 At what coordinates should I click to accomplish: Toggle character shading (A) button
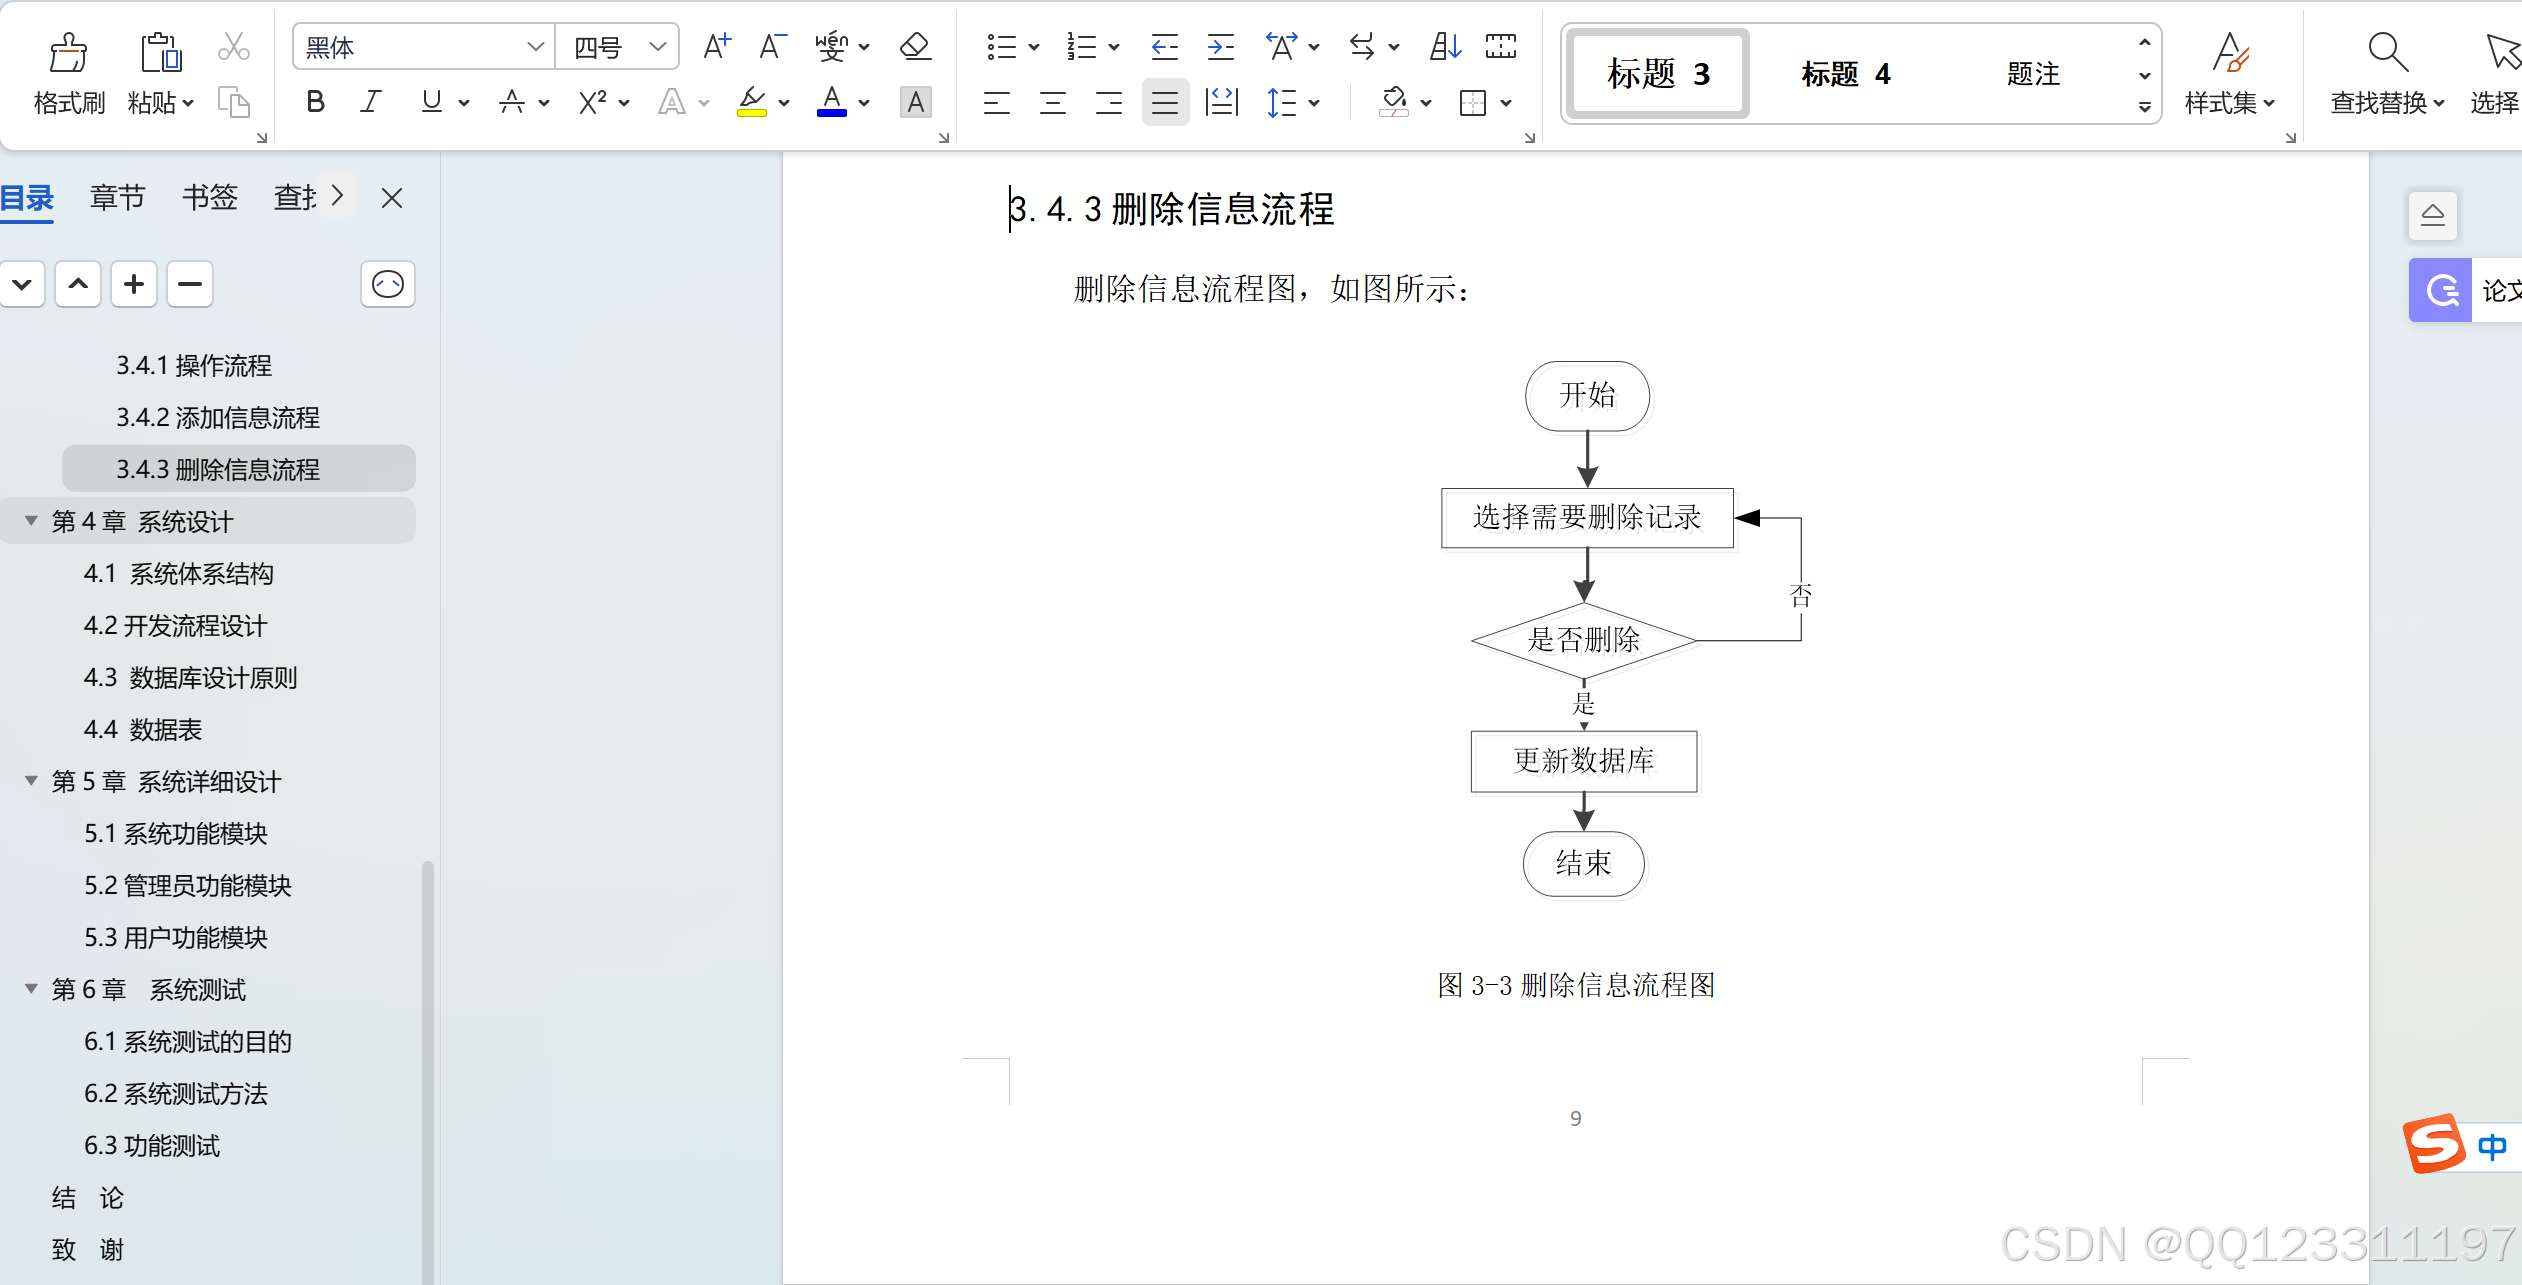[915, 102]
